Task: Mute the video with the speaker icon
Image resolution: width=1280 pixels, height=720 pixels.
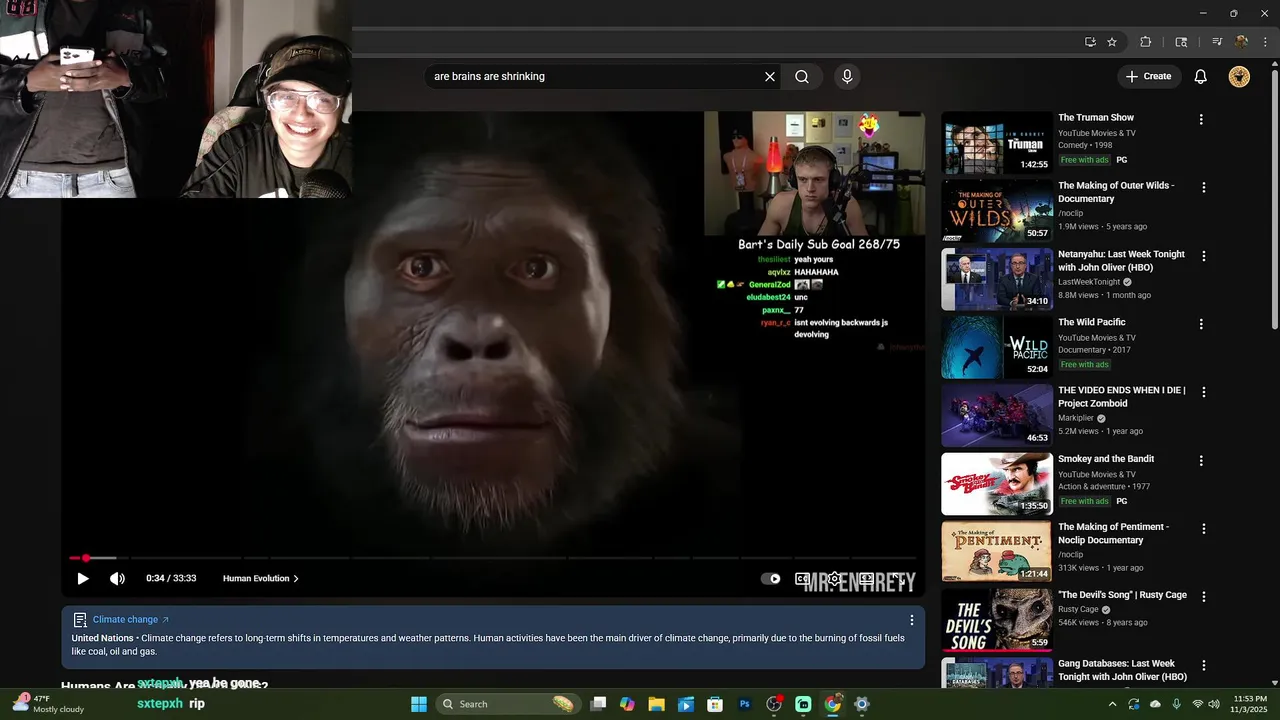Action: [x=117, y=578]
